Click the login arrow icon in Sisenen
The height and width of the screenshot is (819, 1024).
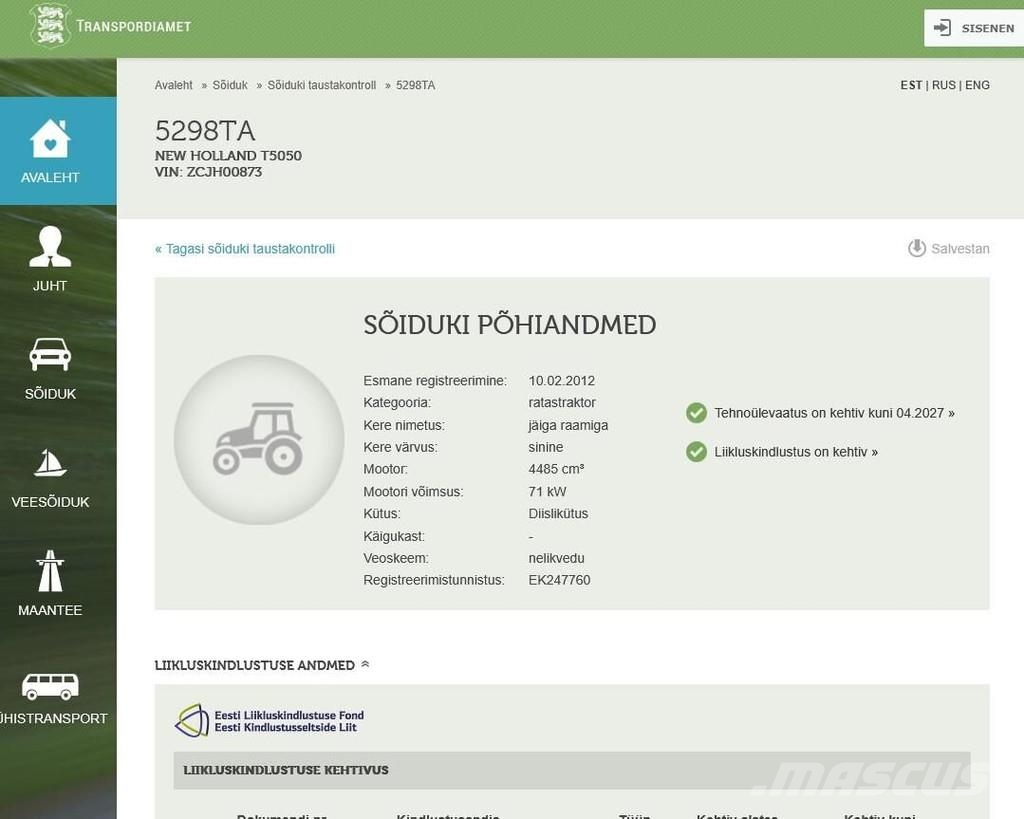942,27
